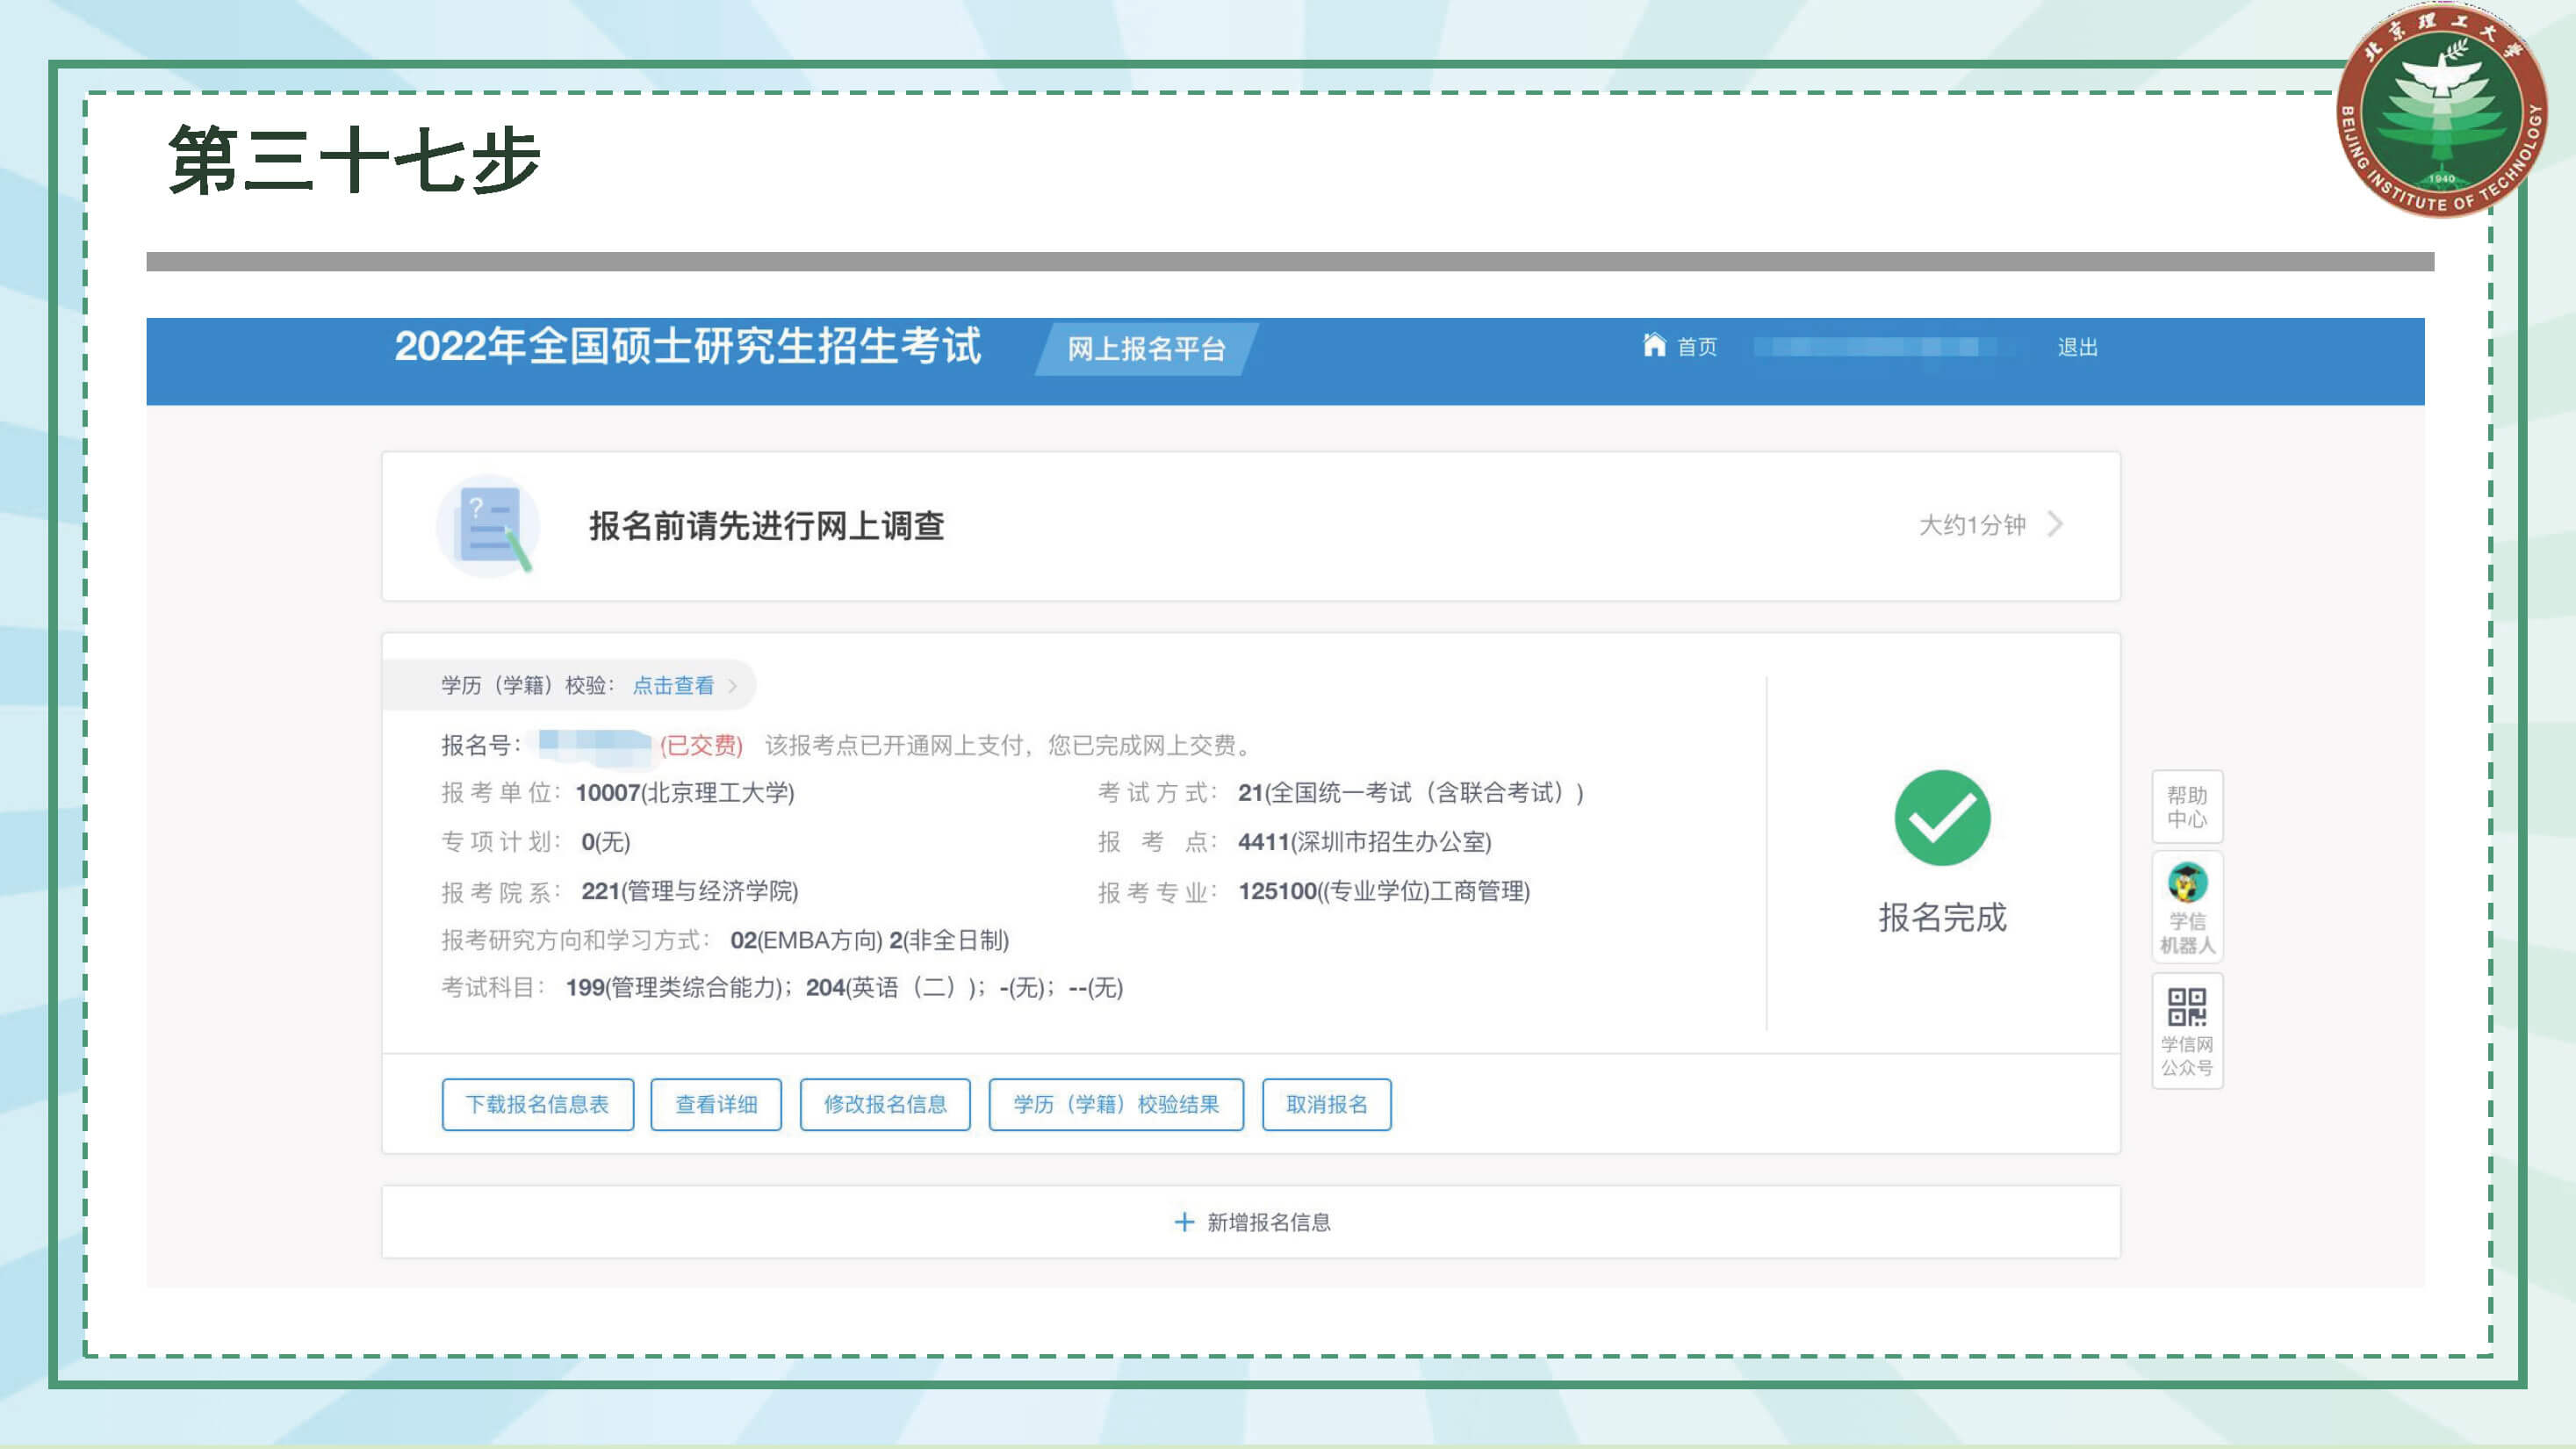
Task: Open the 学信网公众号 QR code icon
Action: pos(2187,1007)
